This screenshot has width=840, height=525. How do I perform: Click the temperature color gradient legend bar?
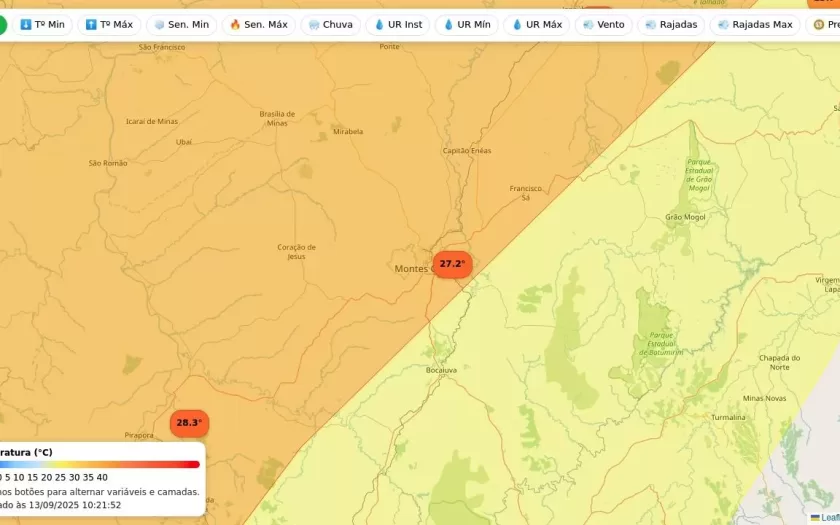tap(100, 464)
